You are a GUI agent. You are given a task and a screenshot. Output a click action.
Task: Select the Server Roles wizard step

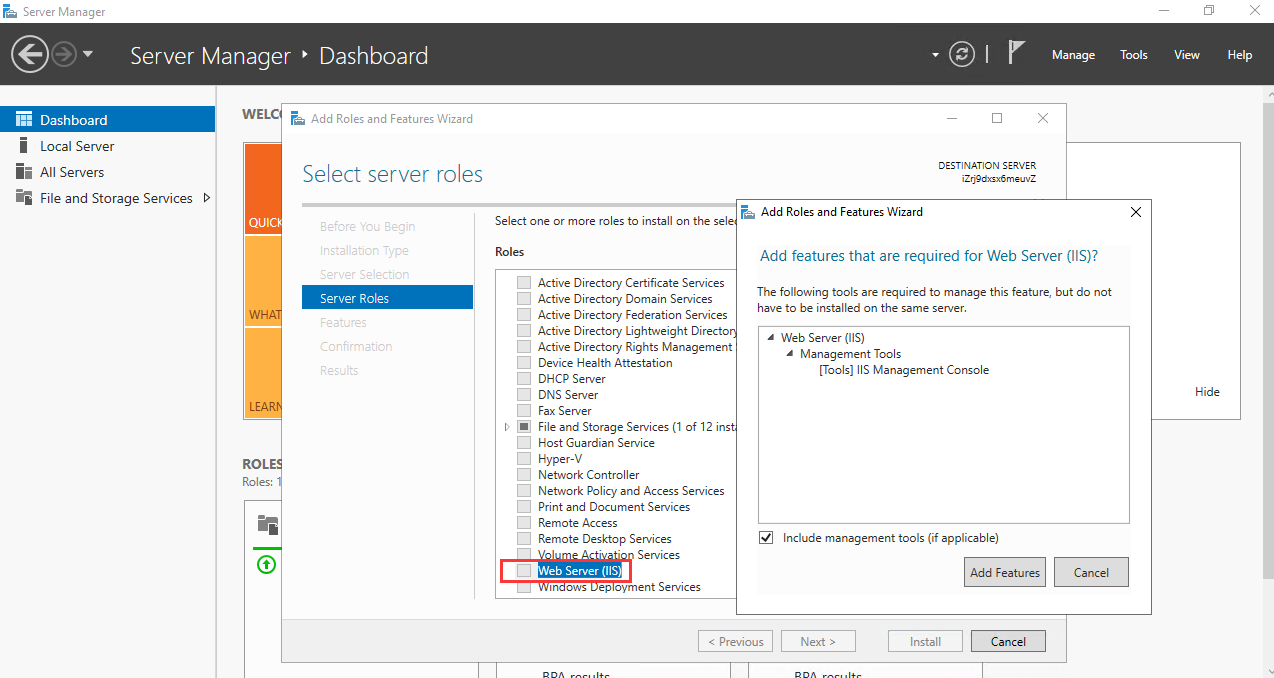(x=387, y=298)
